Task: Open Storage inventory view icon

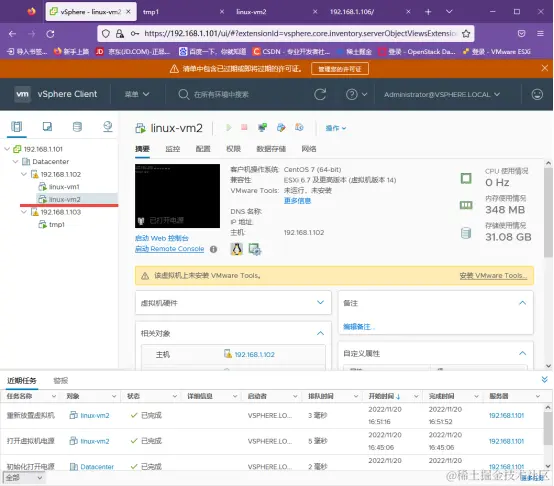Action: click(77, 126)
